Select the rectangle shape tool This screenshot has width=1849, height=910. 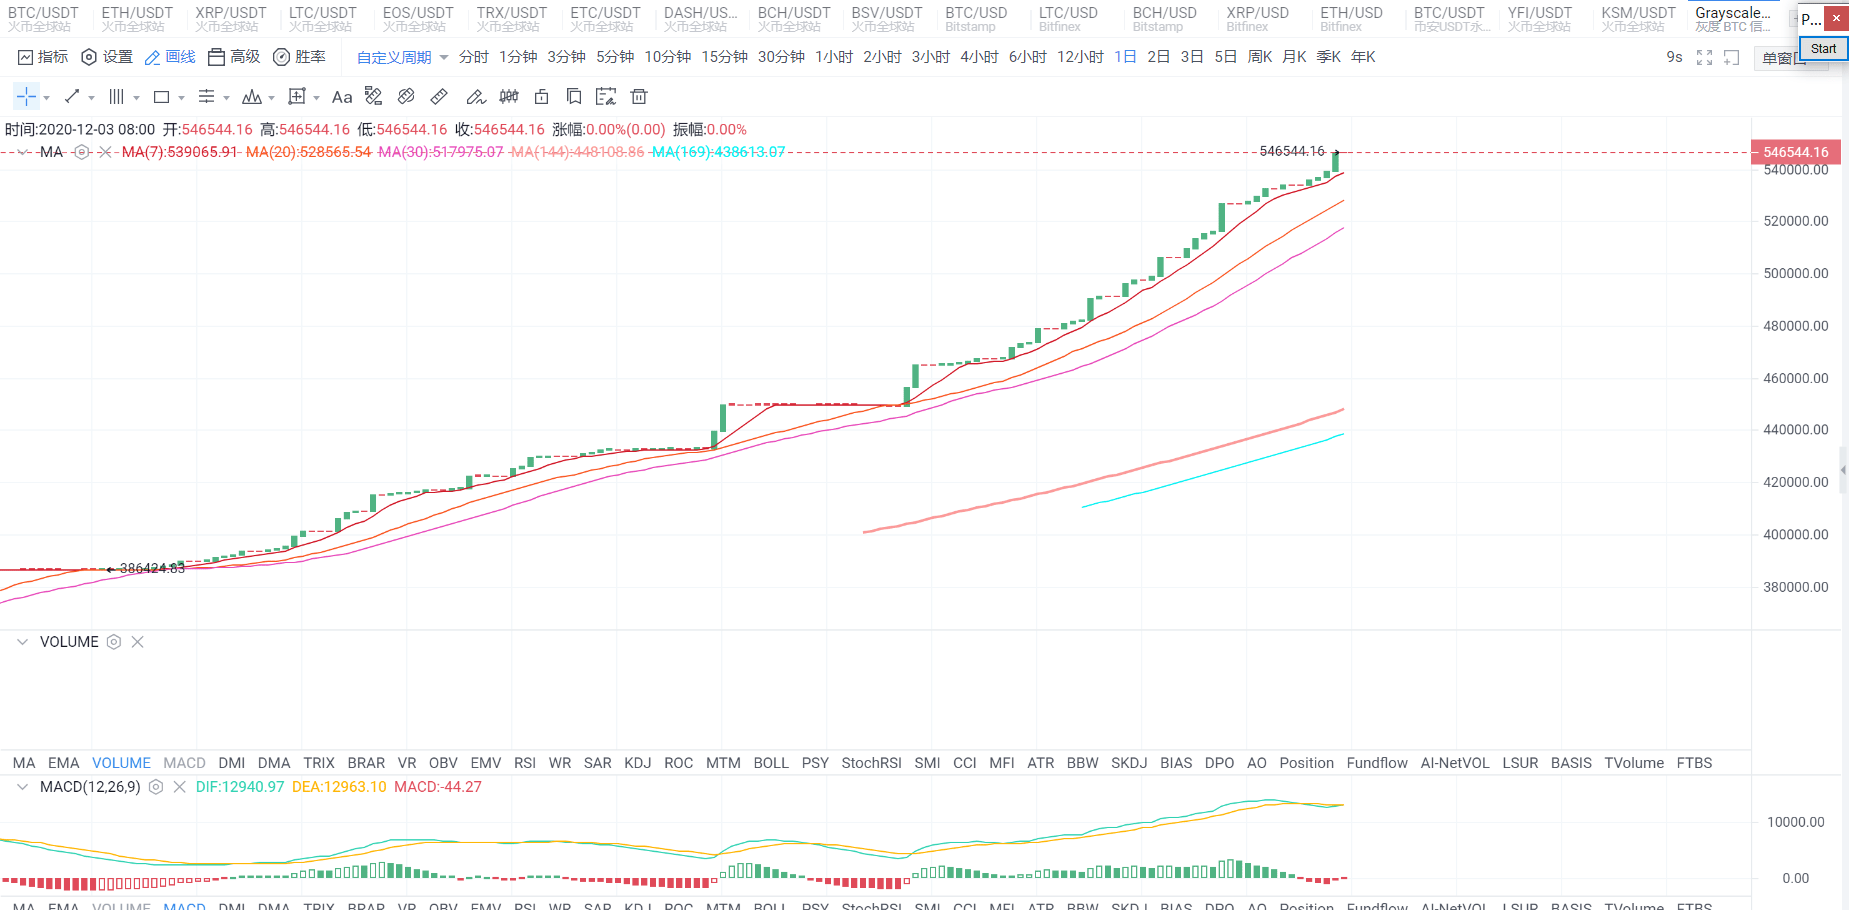coord(161,97)
